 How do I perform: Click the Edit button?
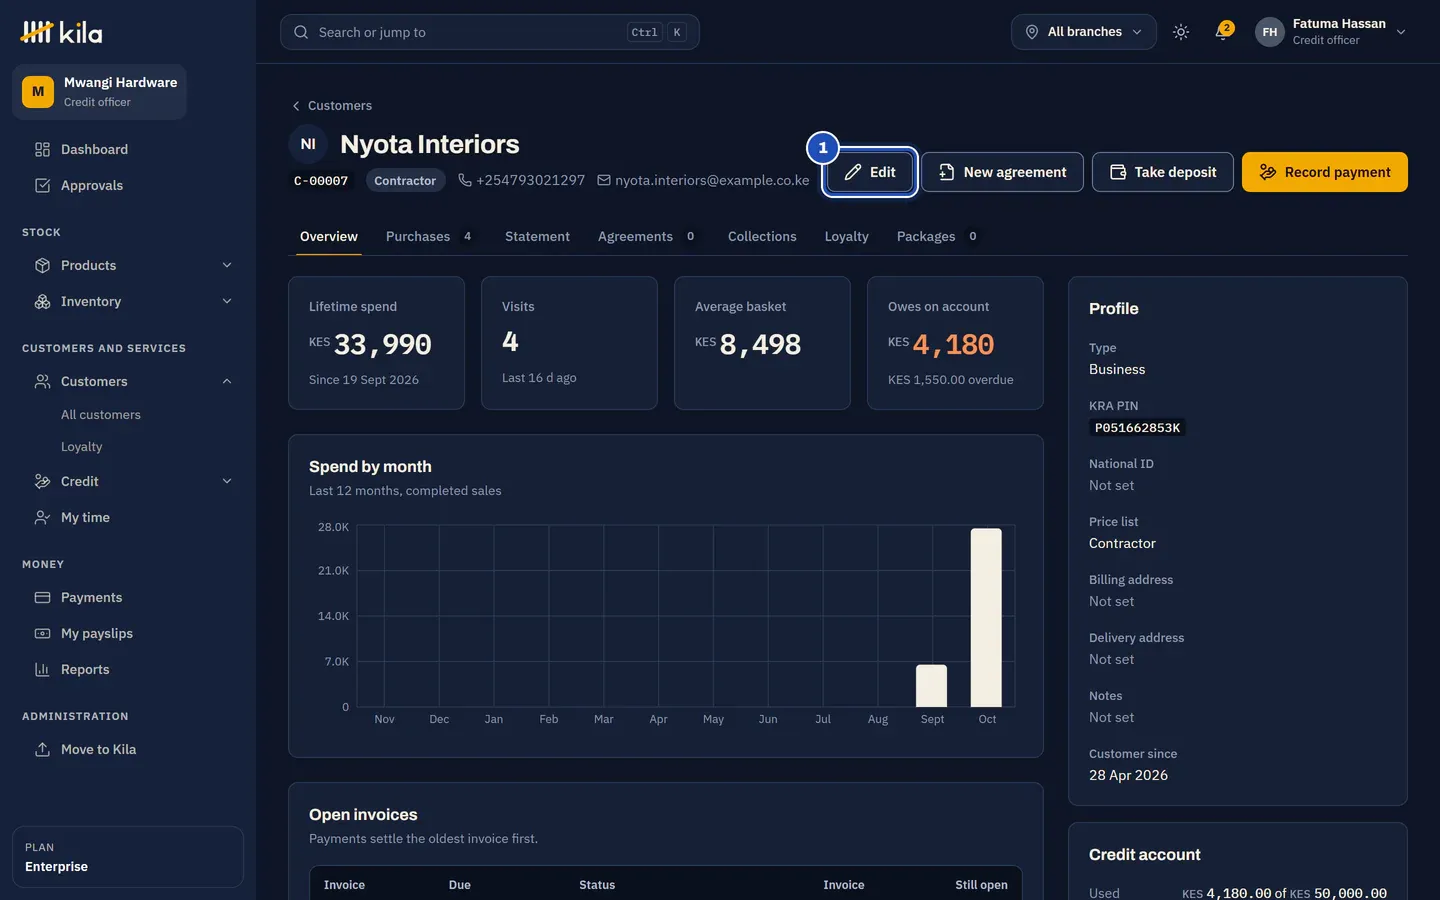870,172
